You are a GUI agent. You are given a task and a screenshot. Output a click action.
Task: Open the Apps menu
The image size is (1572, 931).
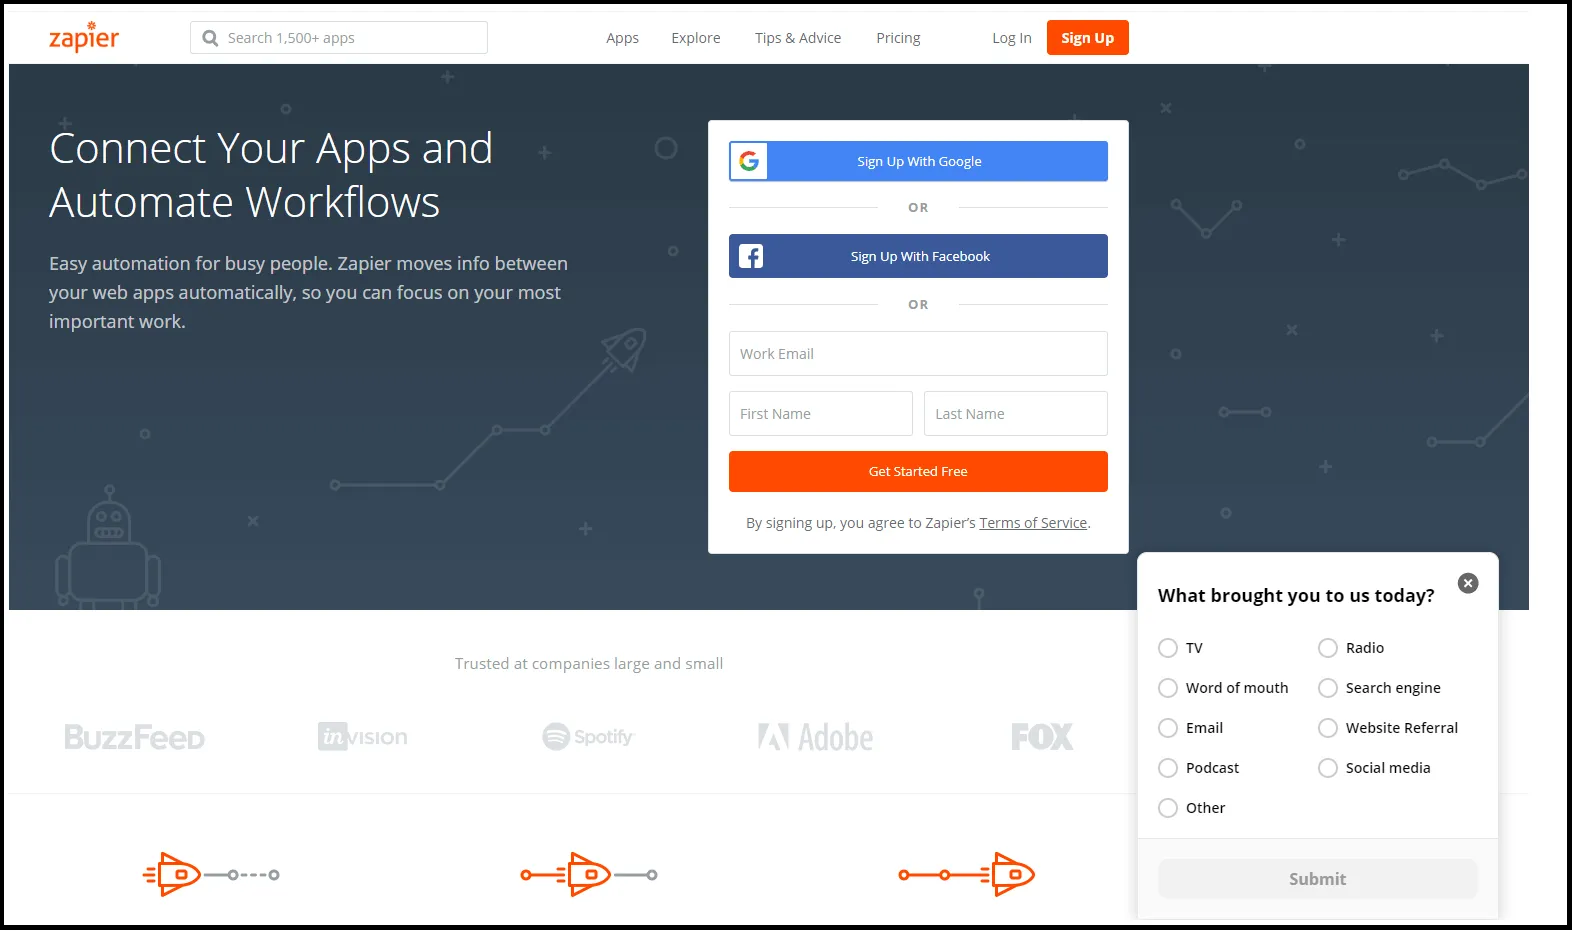622,38
